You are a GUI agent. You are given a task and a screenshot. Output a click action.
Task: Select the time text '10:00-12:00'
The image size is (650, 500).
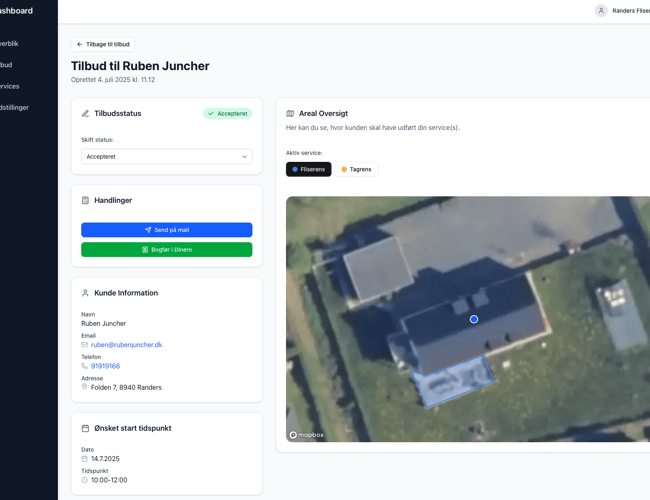point(109,480)
